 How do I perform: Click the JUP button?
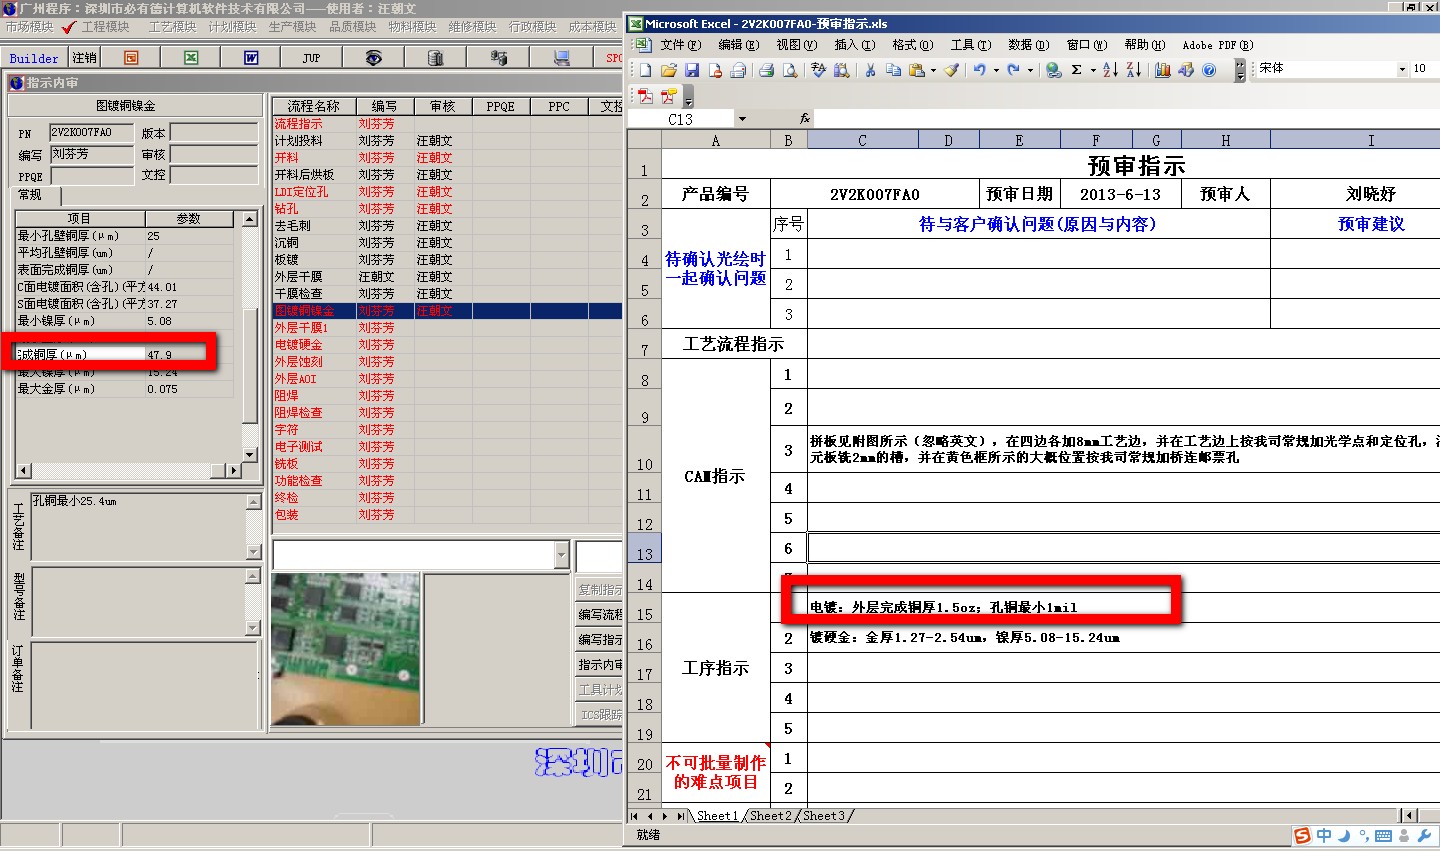[x=312, y=58]
